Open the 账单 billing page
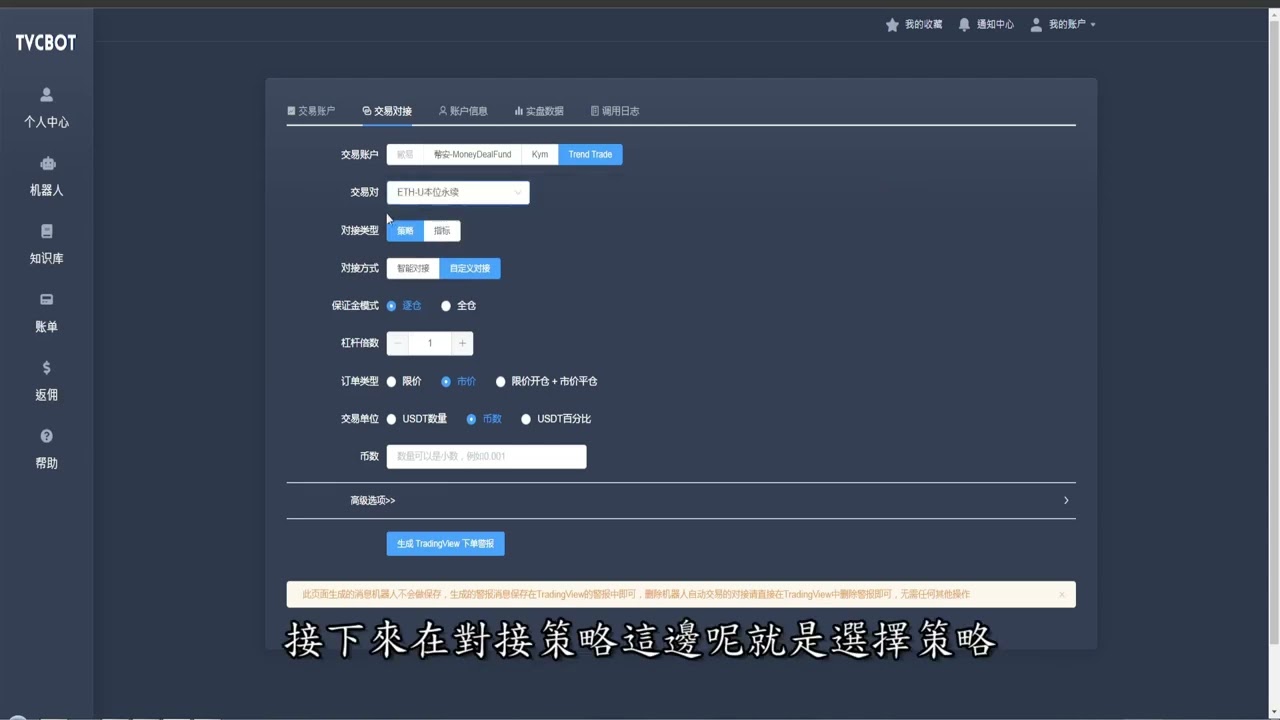1280x720 pixels. 46,312
